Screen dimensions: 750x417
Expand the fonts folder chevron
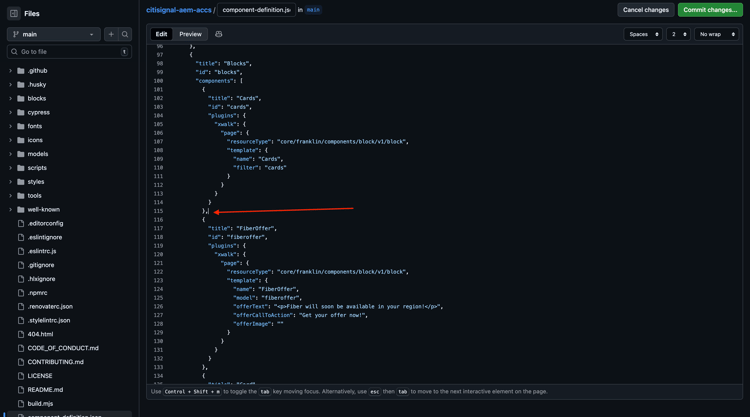coord(11,126)
